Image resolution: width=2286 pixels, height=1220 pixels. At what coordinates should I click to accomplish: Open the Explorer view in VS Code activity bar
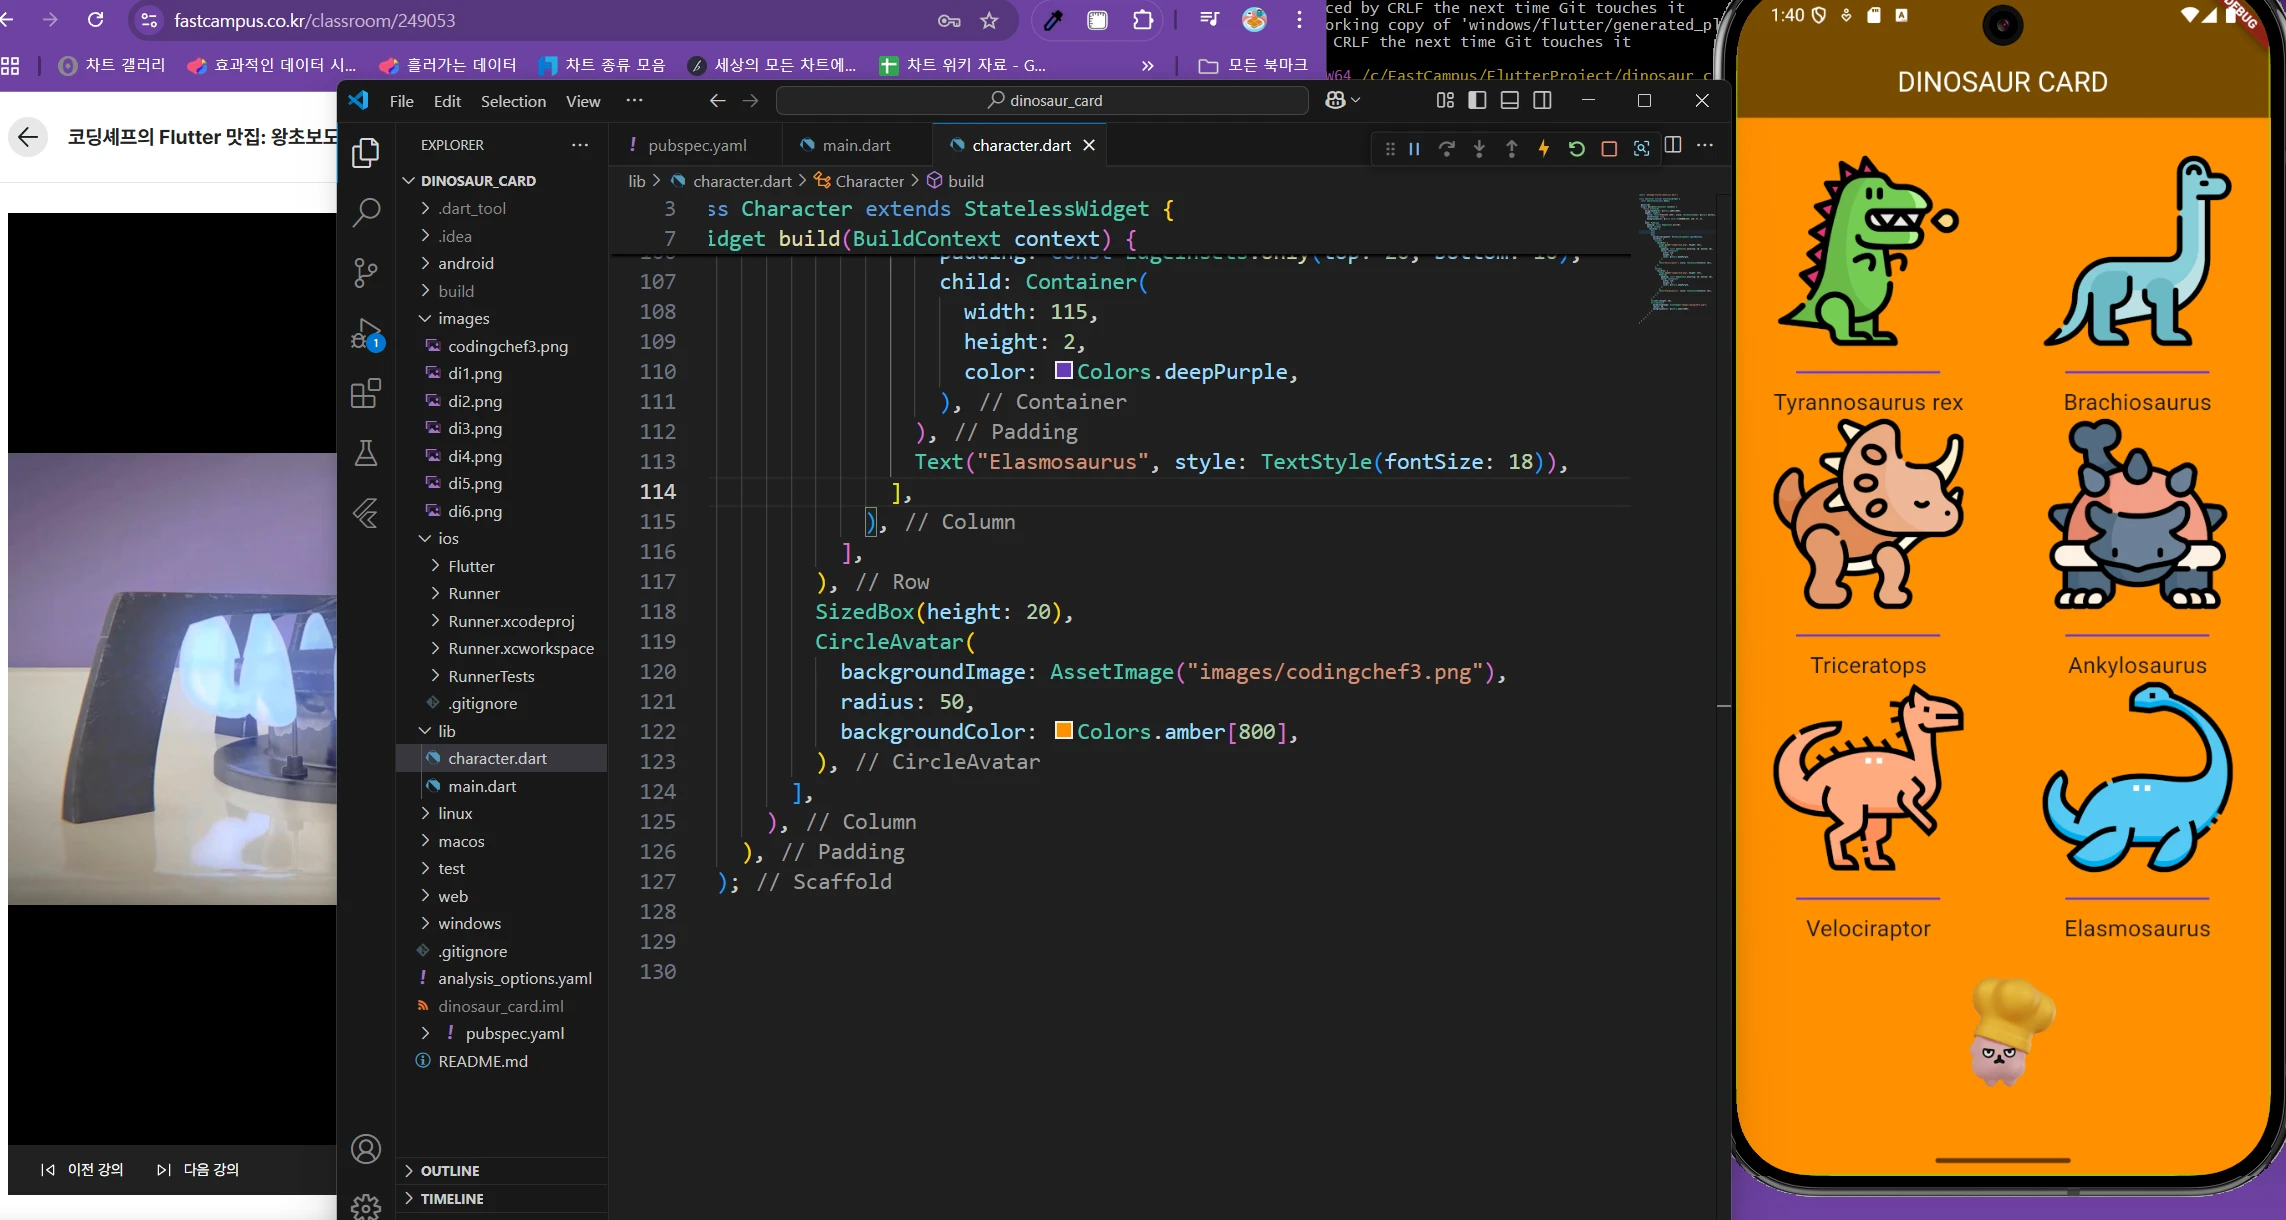click(x=366, y=153)
